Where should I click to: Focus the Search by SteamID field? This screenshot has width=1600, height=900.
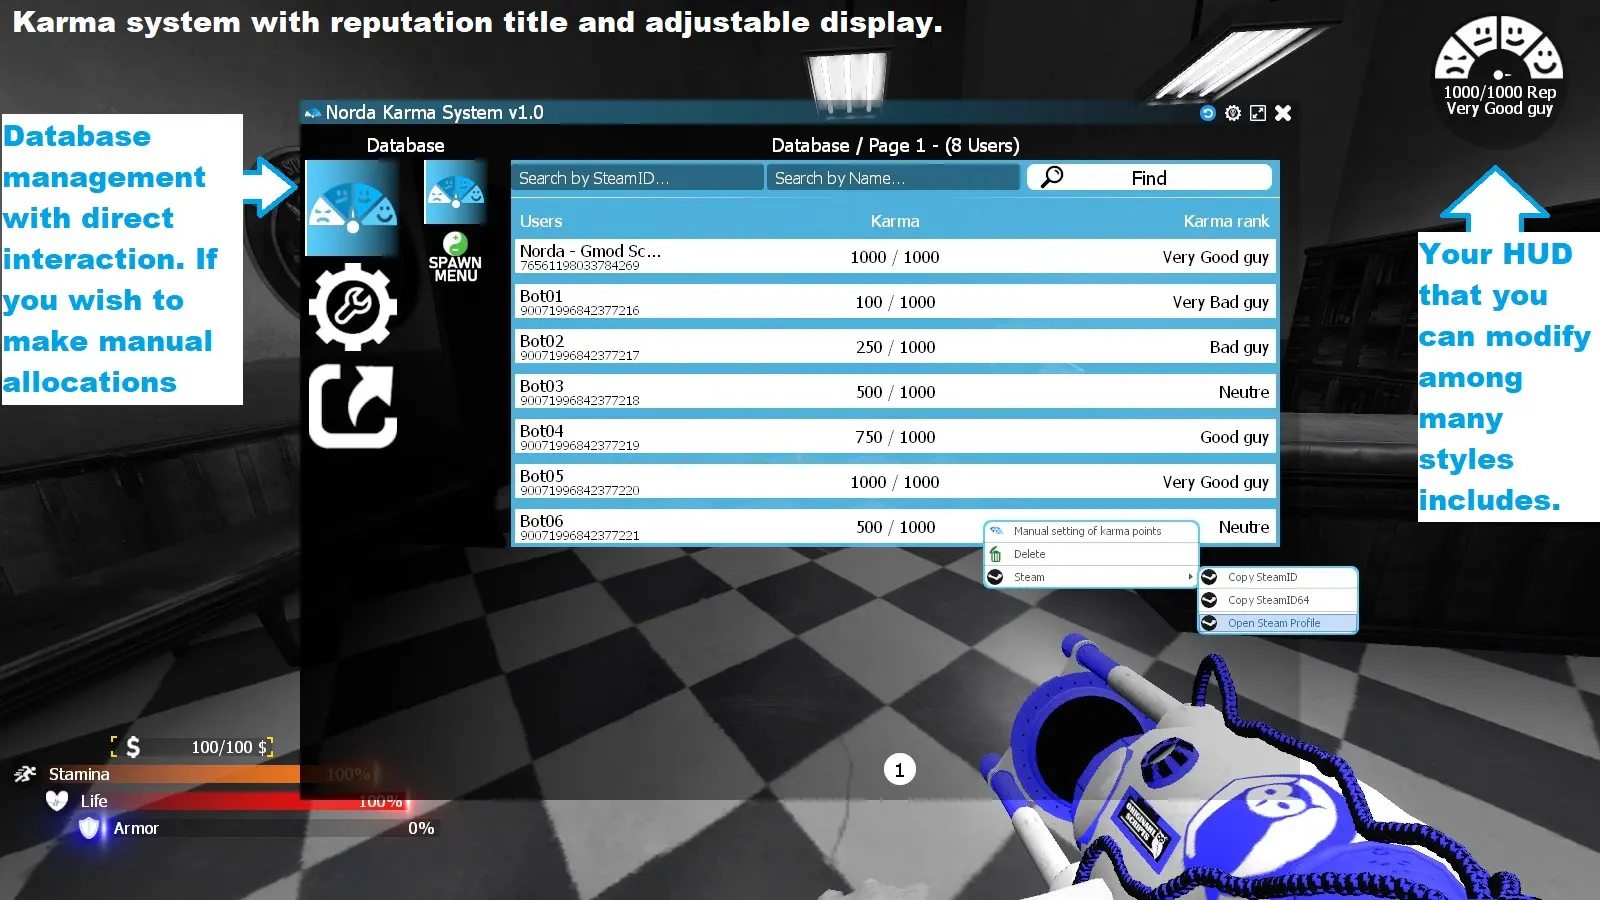[x=637, y=178]
